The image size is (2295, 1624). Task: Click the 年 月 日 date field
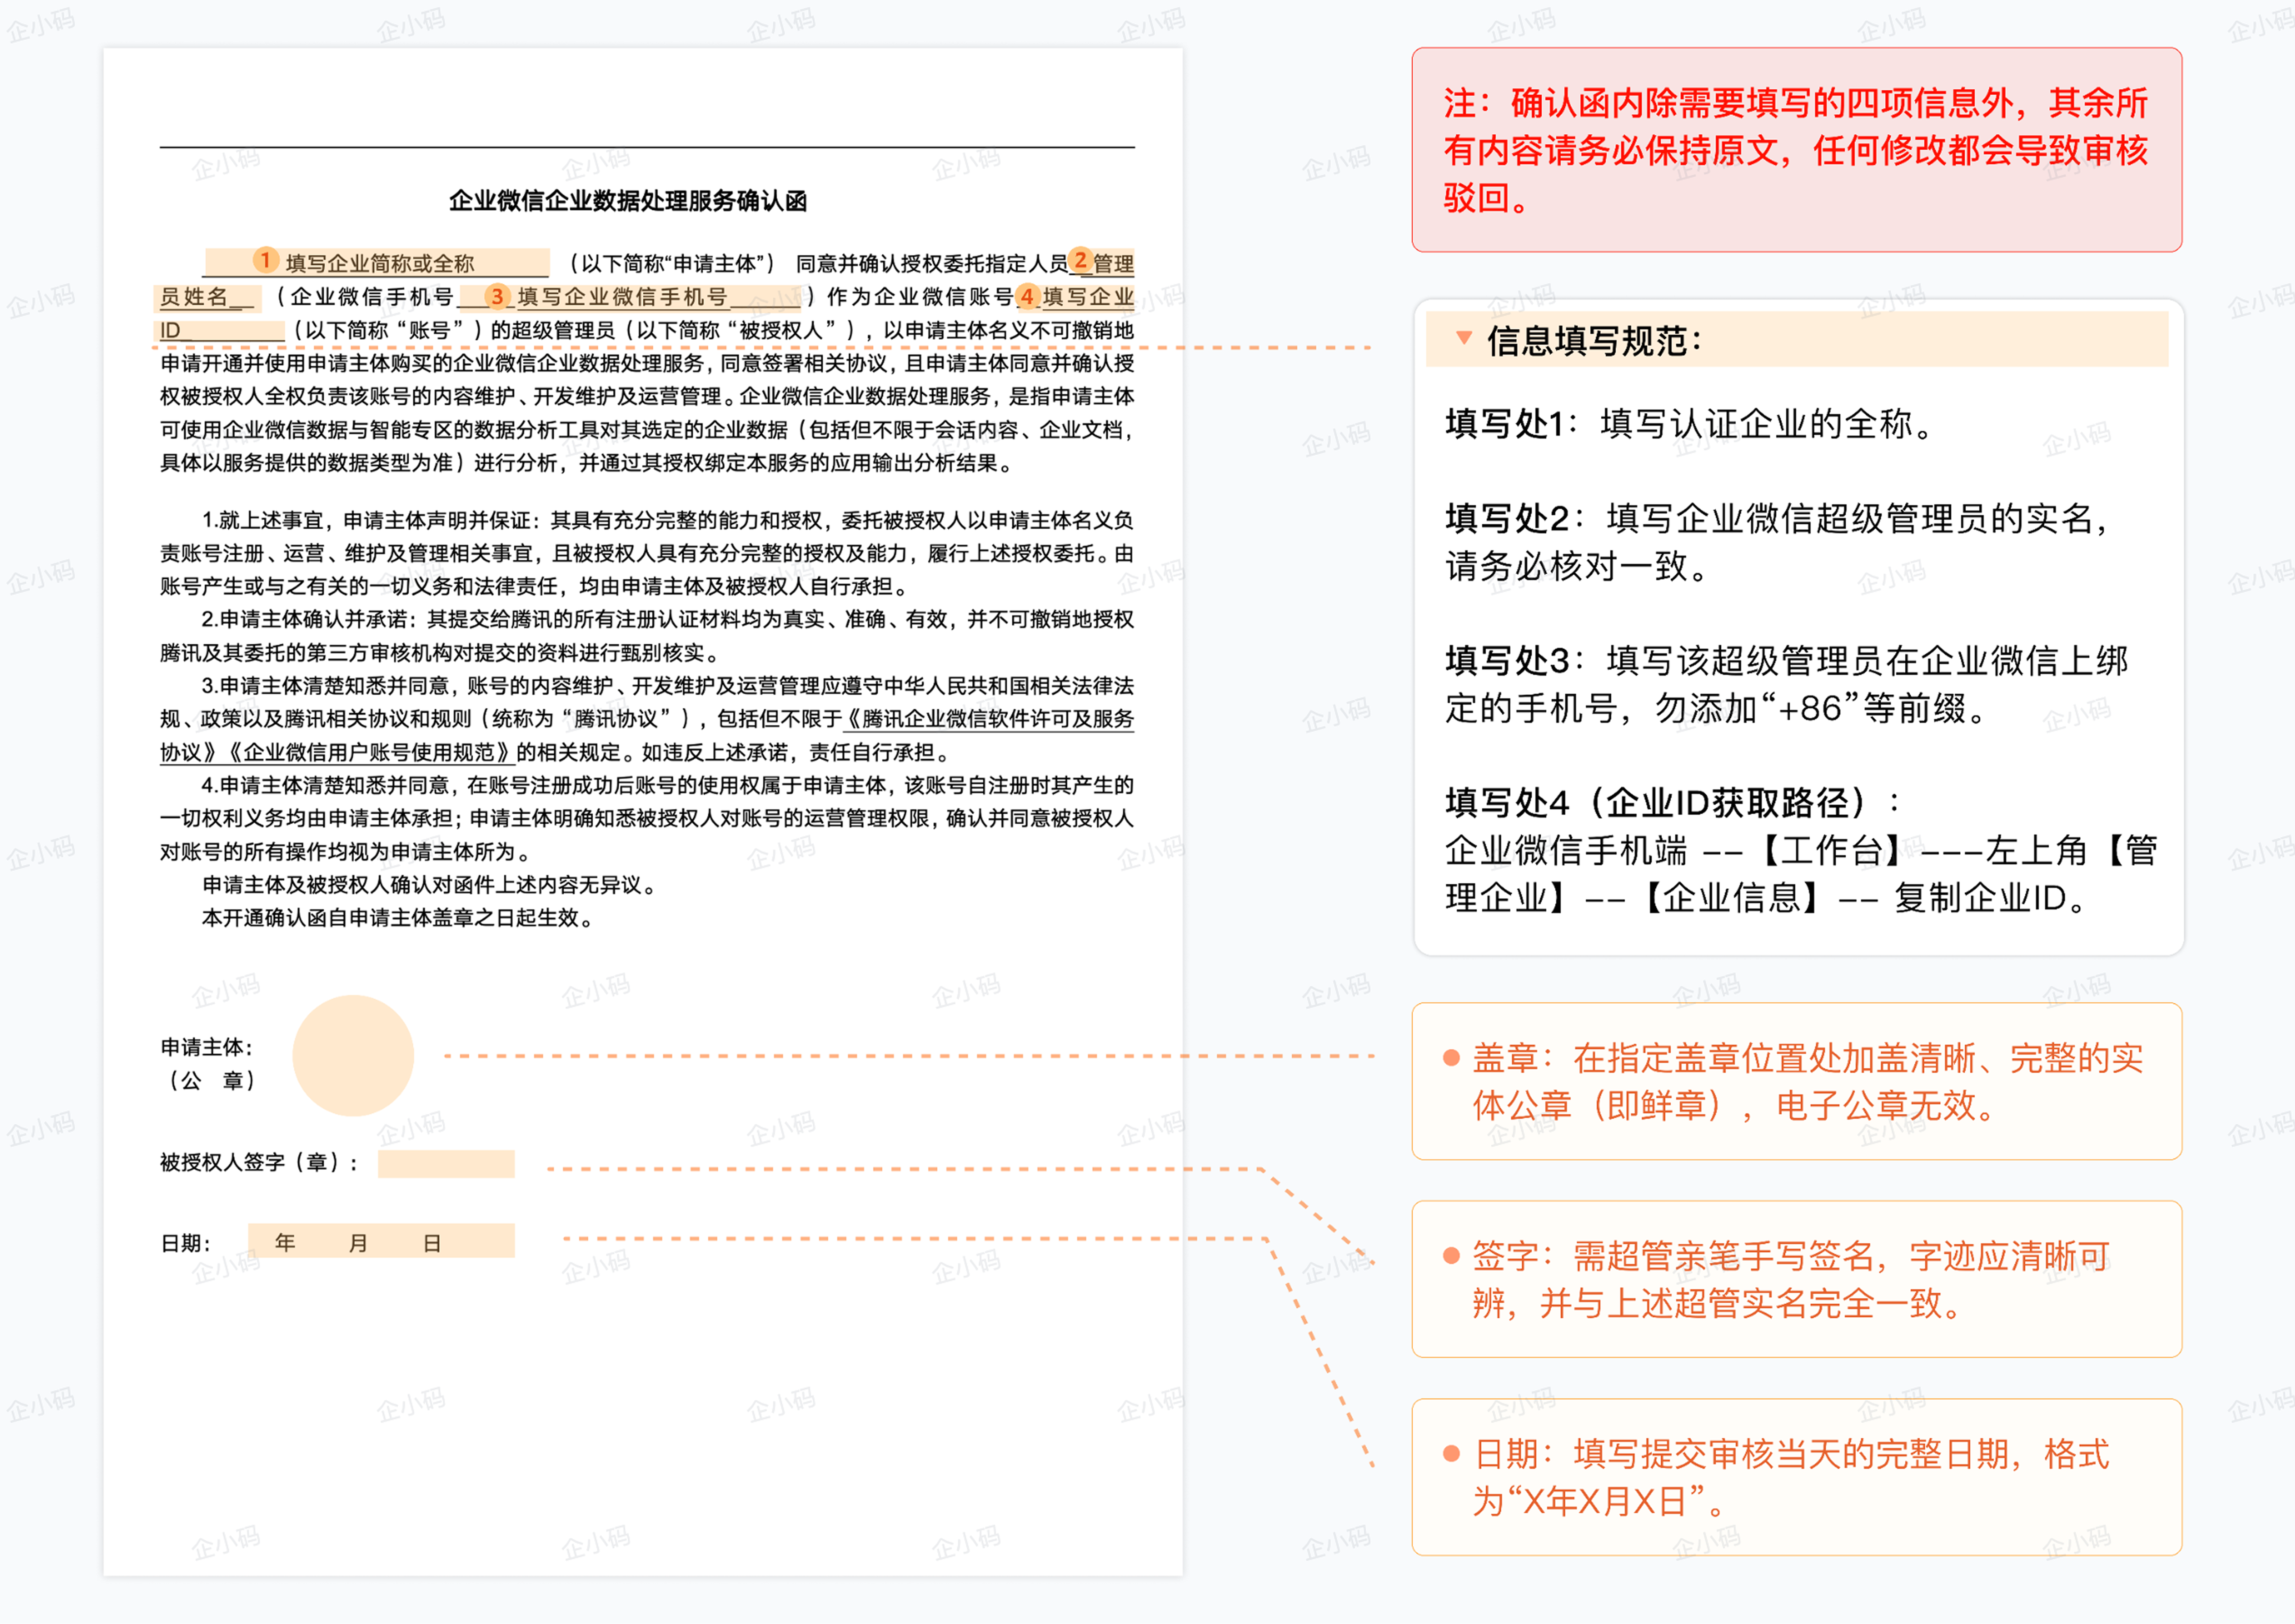(x=381, y=1241)
